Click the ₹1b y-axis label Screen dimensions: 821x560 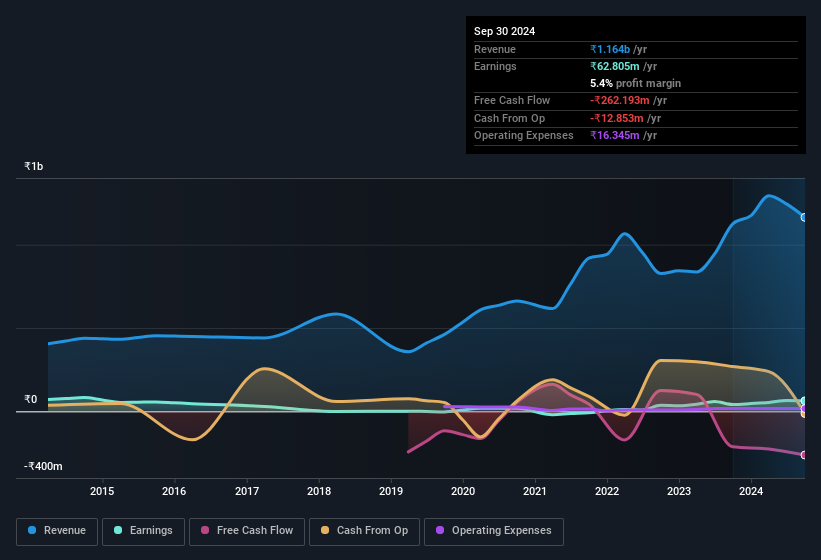click(34, 166)
